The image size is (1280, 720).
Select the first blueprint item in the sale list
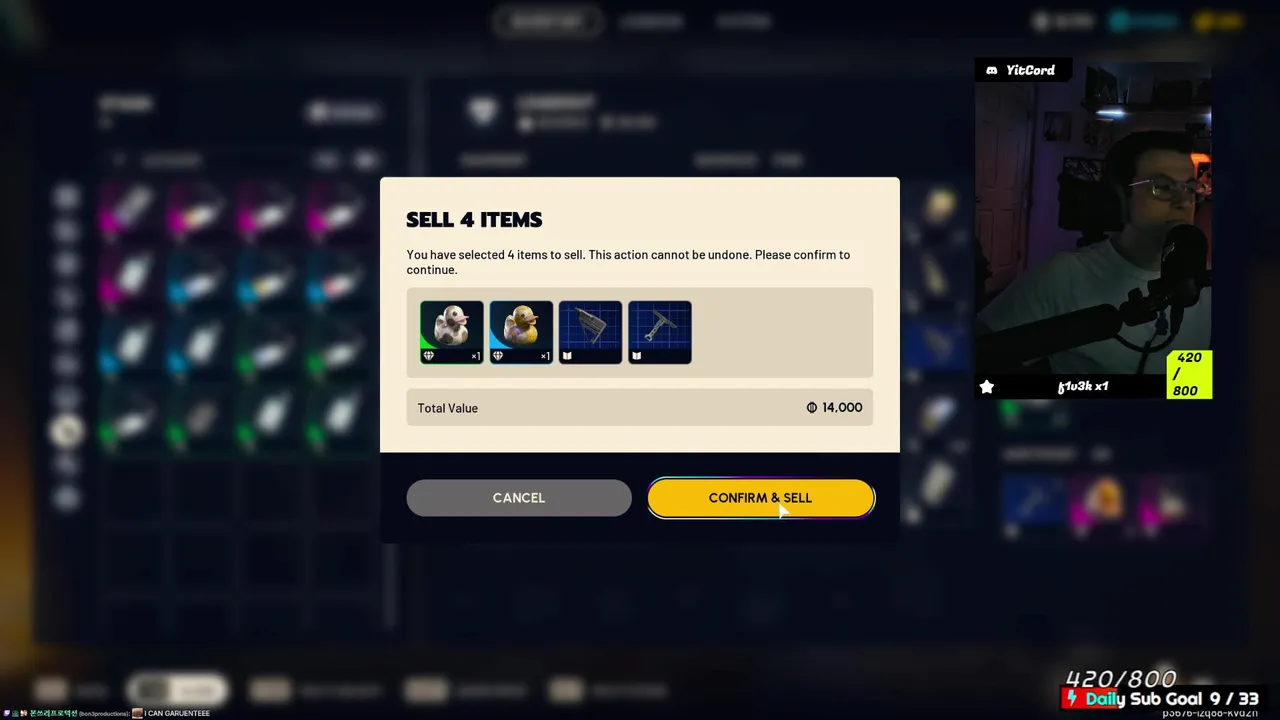point(590,332)
